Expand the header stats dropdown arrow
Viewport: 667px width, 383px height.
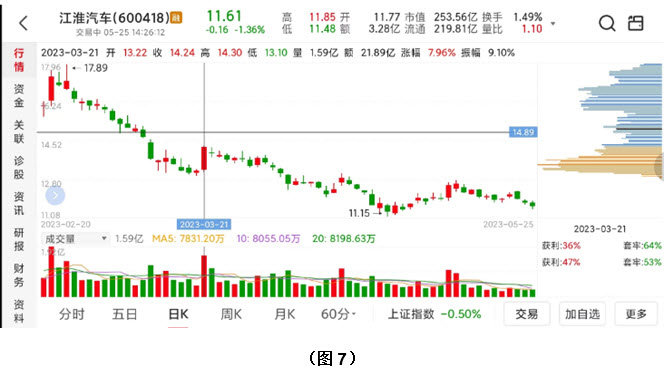tap(553, 23)
